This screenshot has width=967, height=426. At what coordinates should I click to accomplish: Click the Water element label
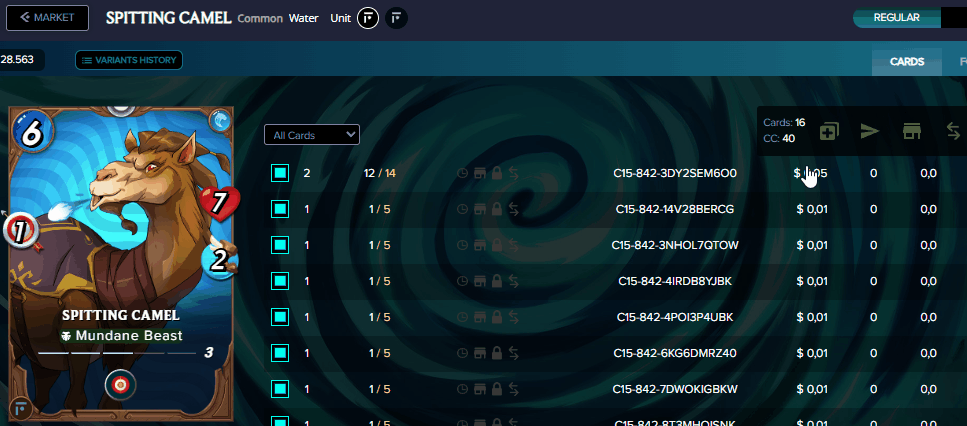pos(303,18)
